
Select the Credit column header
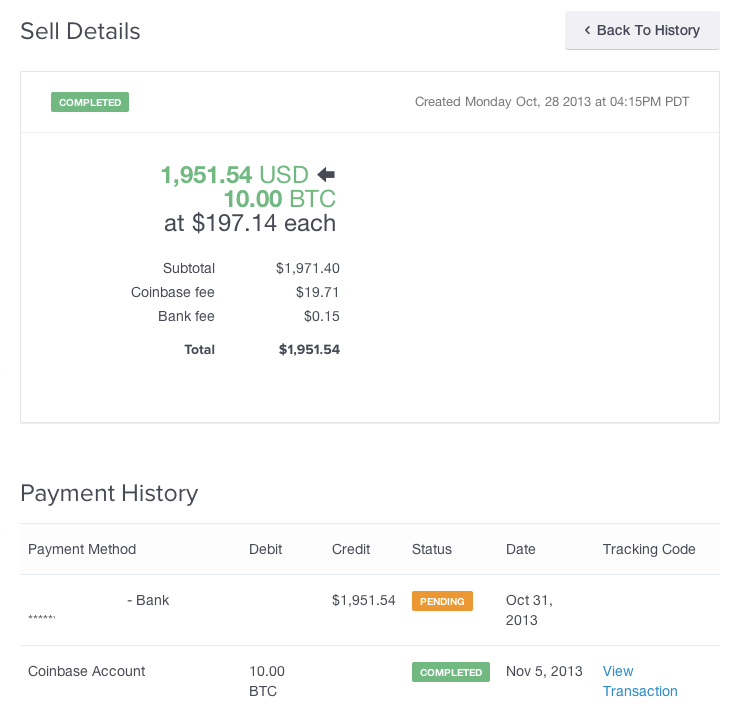(x=351, y=549)
